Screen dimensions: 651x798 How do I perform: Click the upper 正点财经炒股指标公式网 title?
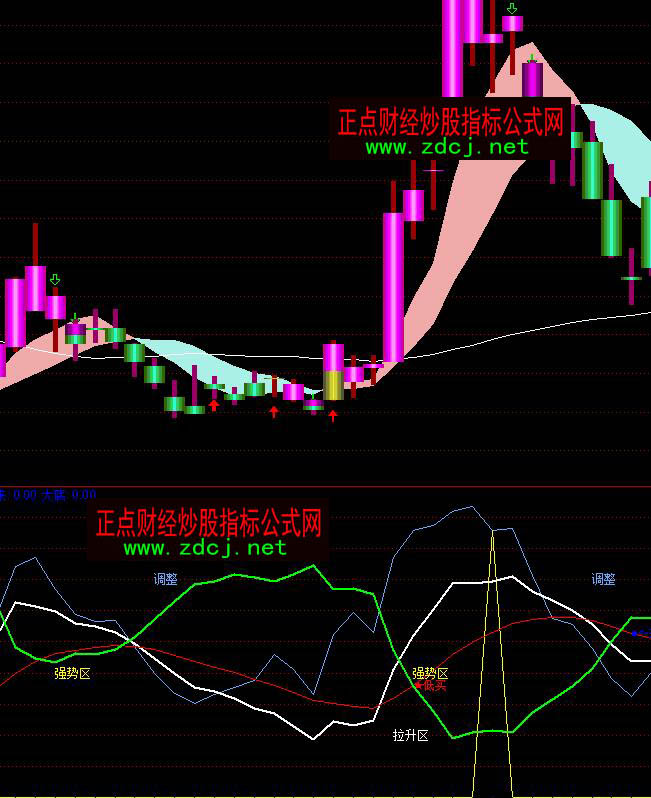pos(450,122)
